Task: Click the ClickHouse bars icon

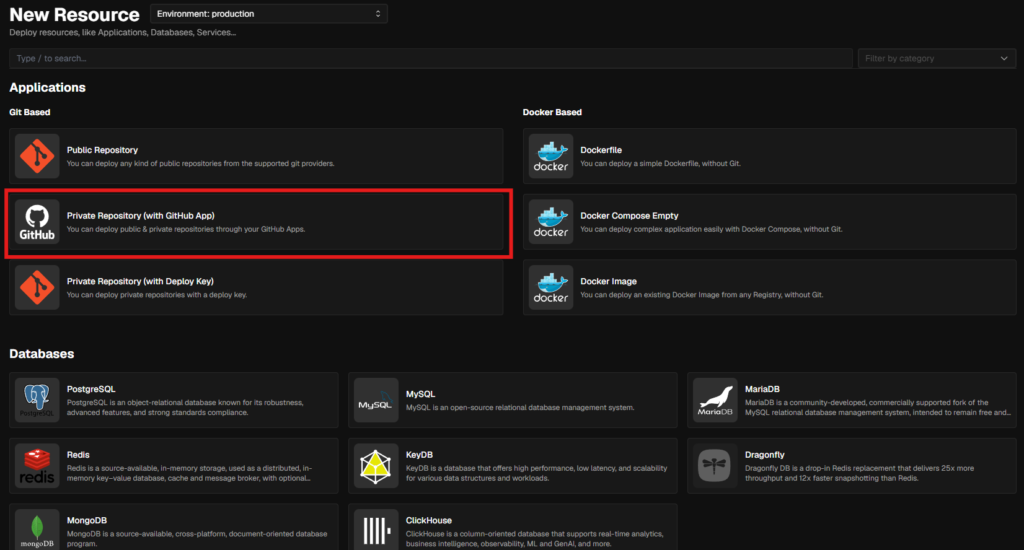Action: (376, 530)
